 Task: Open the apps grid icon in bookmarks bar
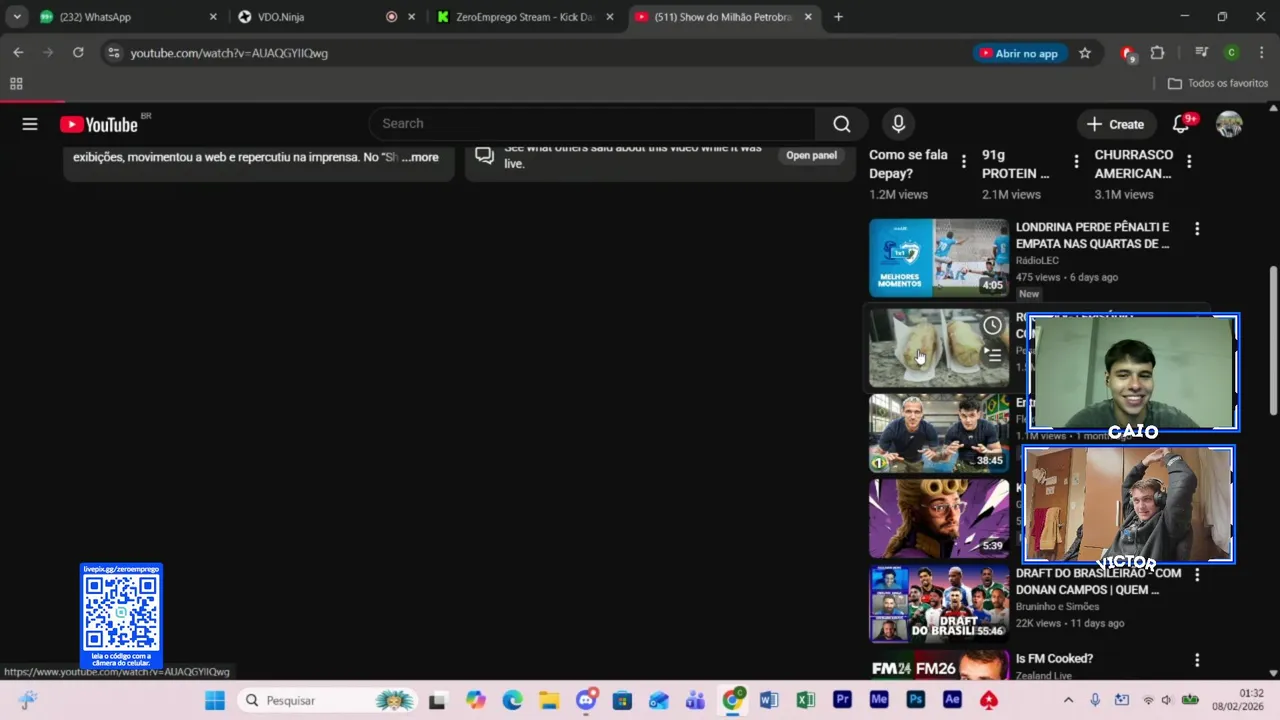click(x=16, y=84)
